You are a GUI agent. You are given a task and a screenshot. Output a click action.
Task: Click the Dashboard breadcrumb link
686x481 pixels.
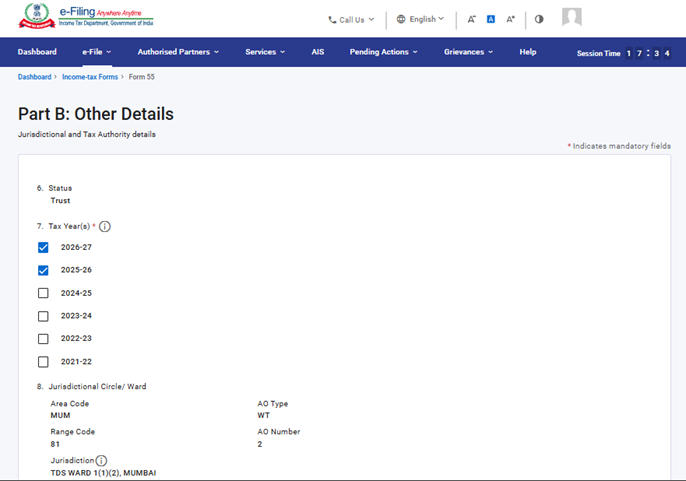pos(34,77)
